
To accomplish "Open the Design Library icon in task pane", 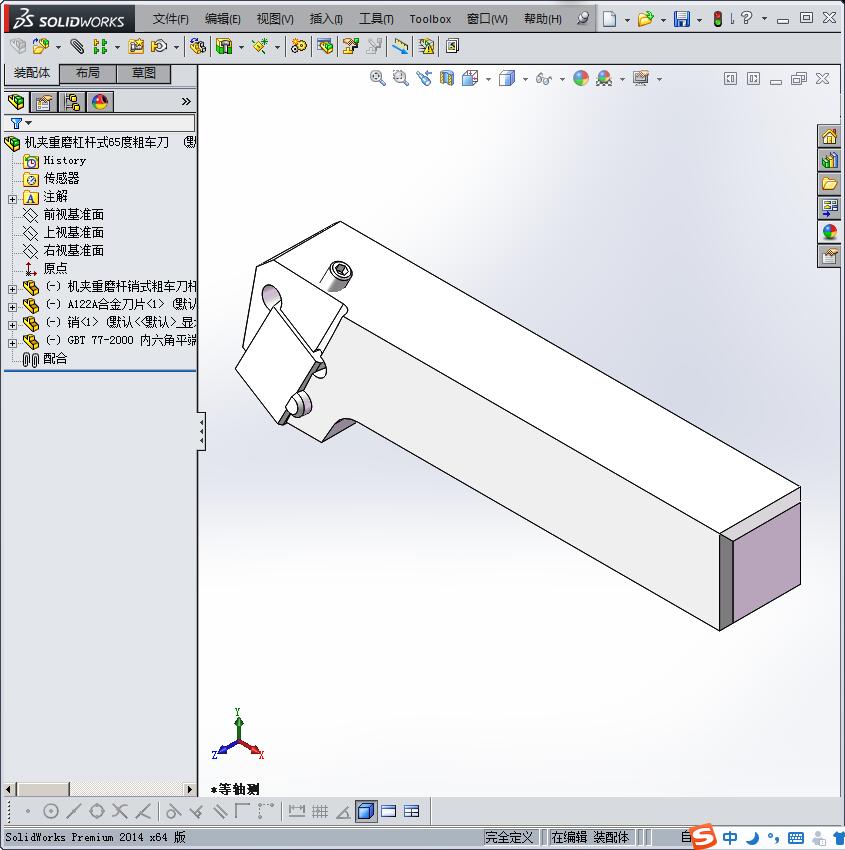I will 829,160.
